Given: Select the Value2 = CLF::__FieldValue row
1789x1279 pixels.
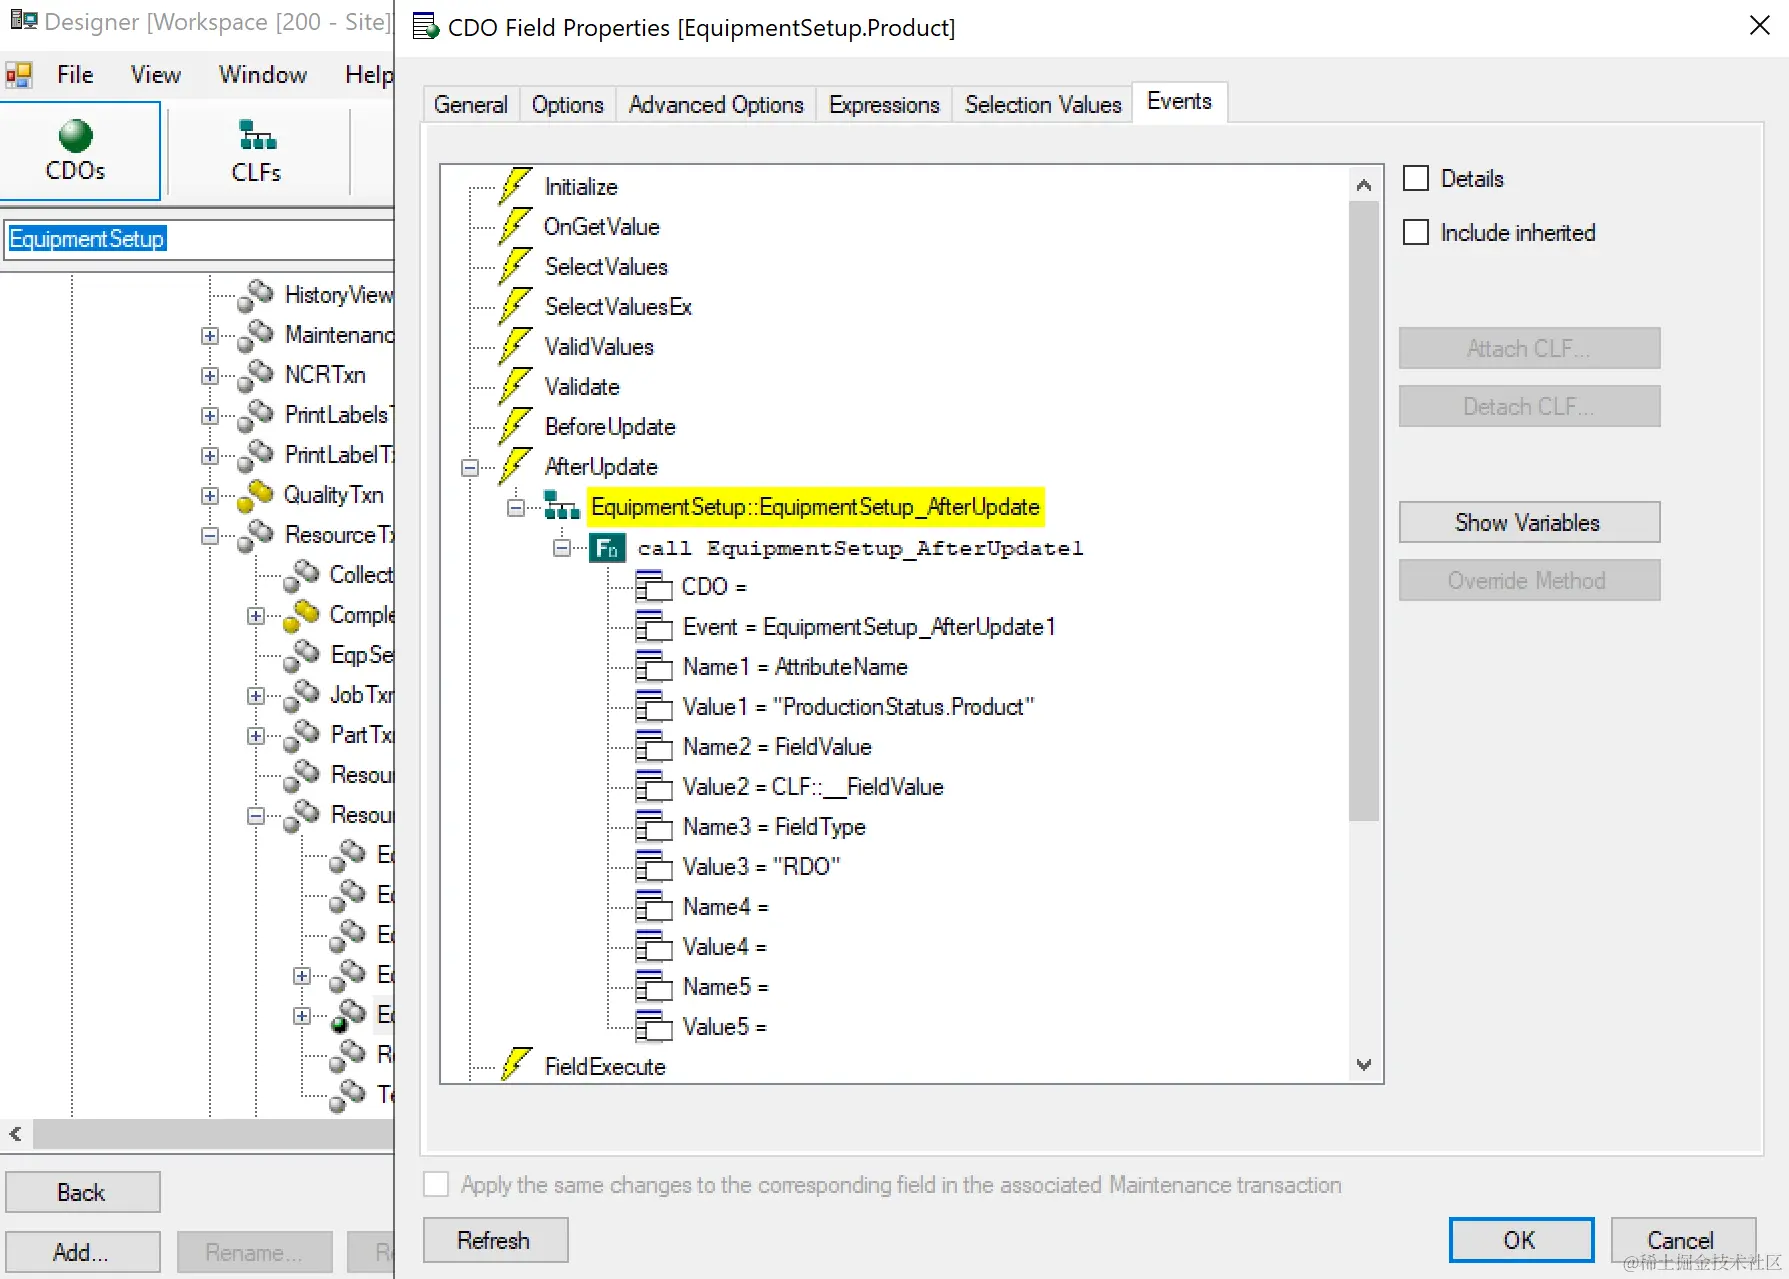Looking at the screenshot, I should point(813,787).
